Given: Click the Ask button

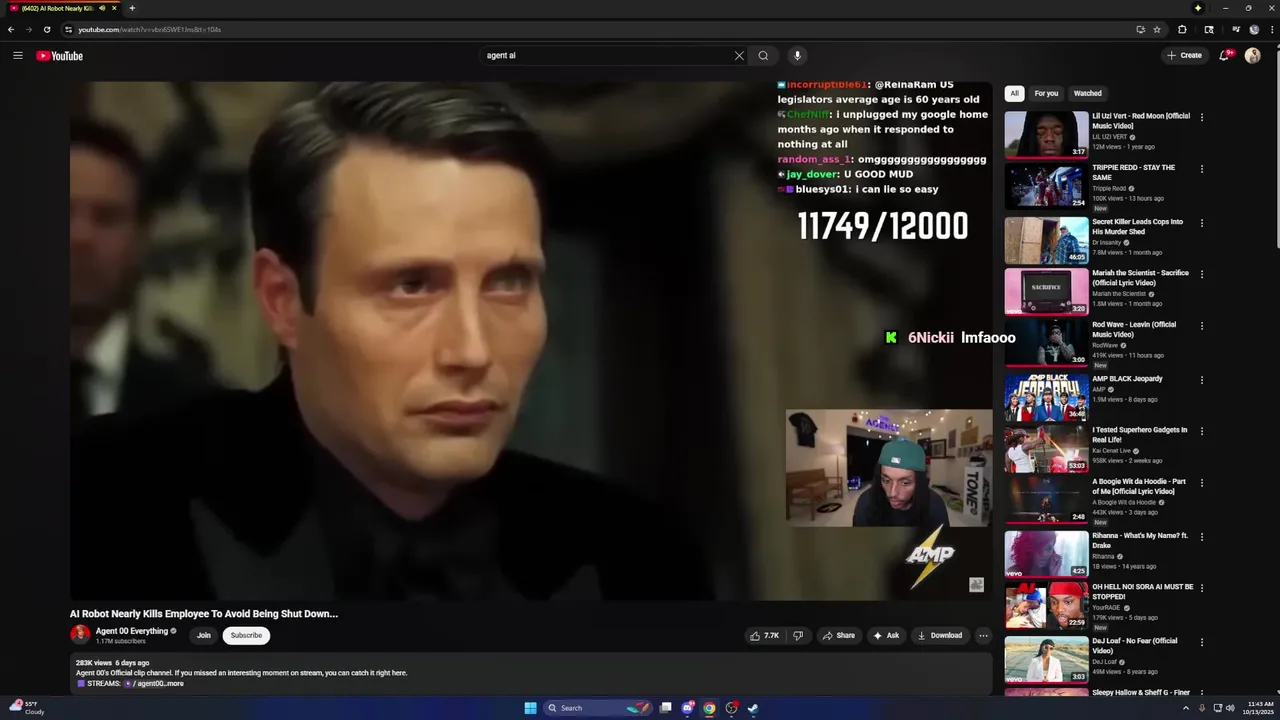Looking at the screenshot, I should coord(886,635).
